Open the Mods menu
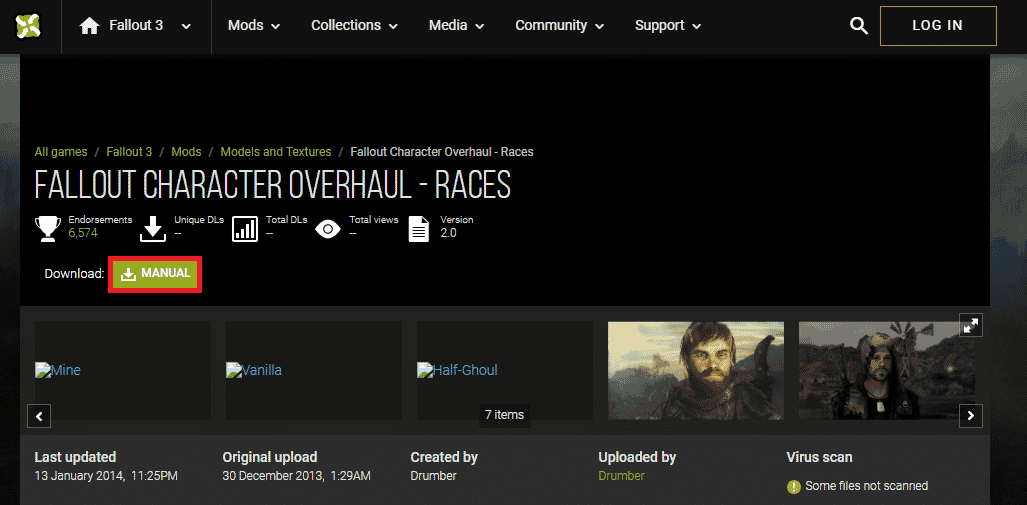1027x505 pixels. (254, 26)
